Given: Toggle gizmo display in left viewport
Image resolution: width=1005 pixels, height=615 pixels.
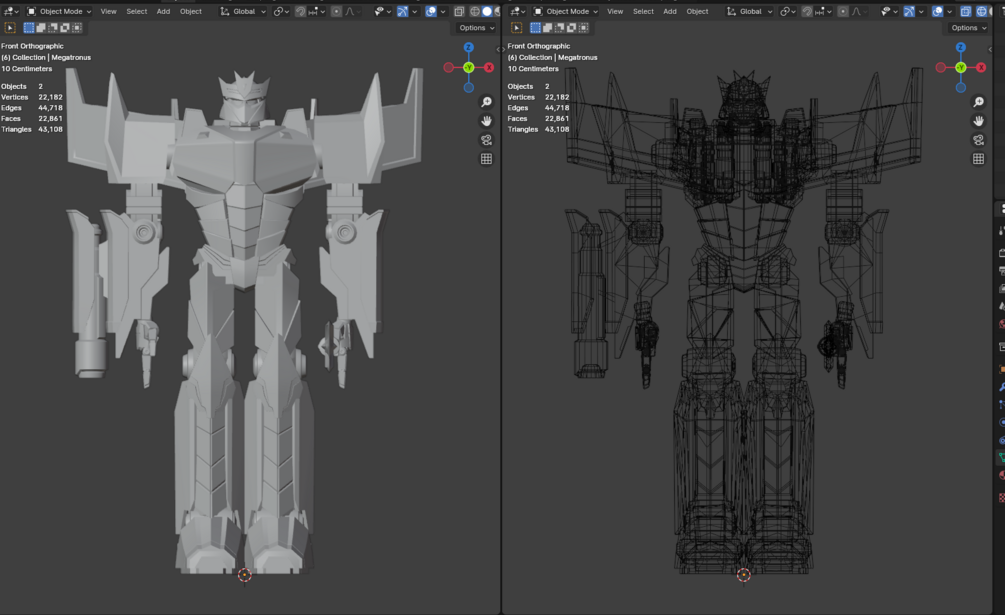Looking at the screenshot, I should click(x=403, y=12).
